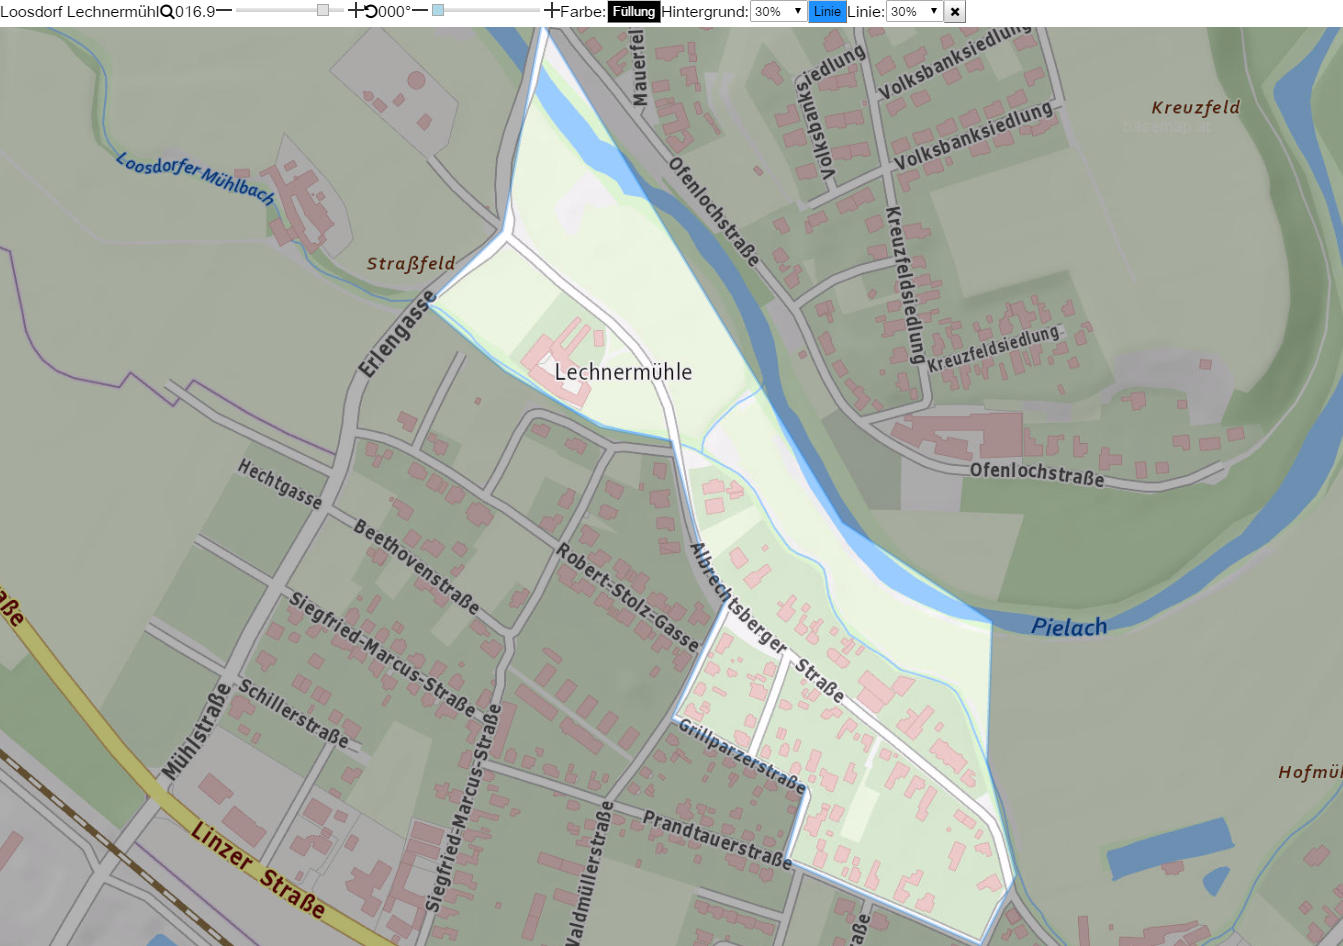Screen dimensions: 1343x946
Task: Open the Füllung fill color picker
Action: coord(633,12)
